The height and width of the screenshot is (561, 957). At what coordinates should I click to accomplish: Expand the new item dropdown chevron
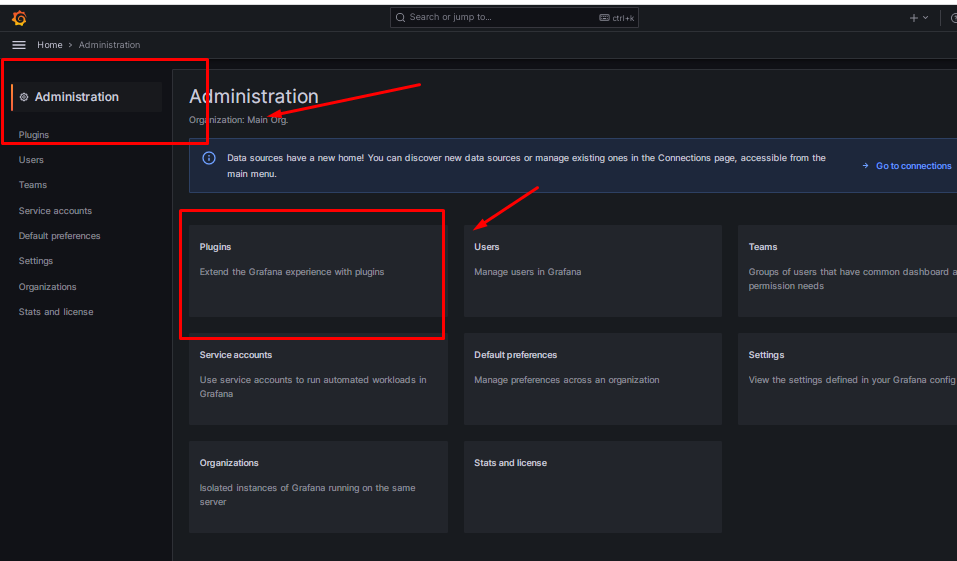tap(925, 18)
